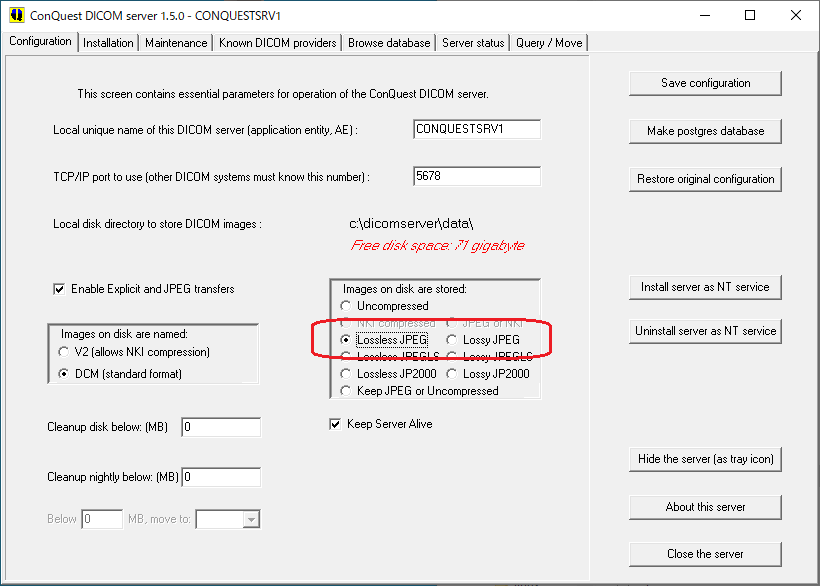Focus Cleanup disk below (MB) field
This screenshot has height=586, width=820.
[x=221, y=427]
